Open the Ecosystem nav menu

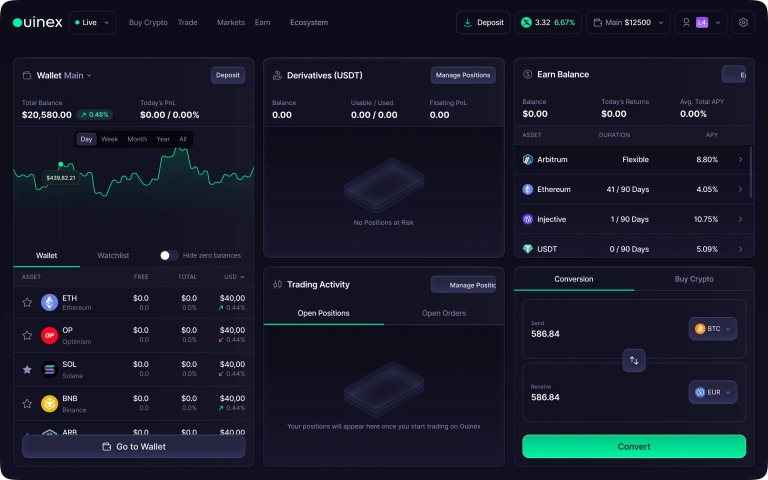[309, 23]
